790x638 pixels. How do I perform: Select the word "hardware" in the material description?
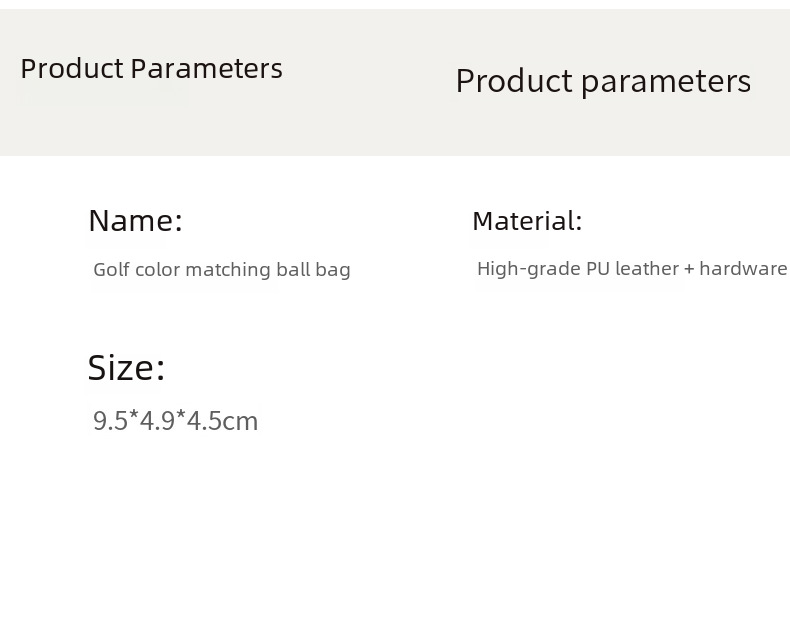click(x=743, y=268)
